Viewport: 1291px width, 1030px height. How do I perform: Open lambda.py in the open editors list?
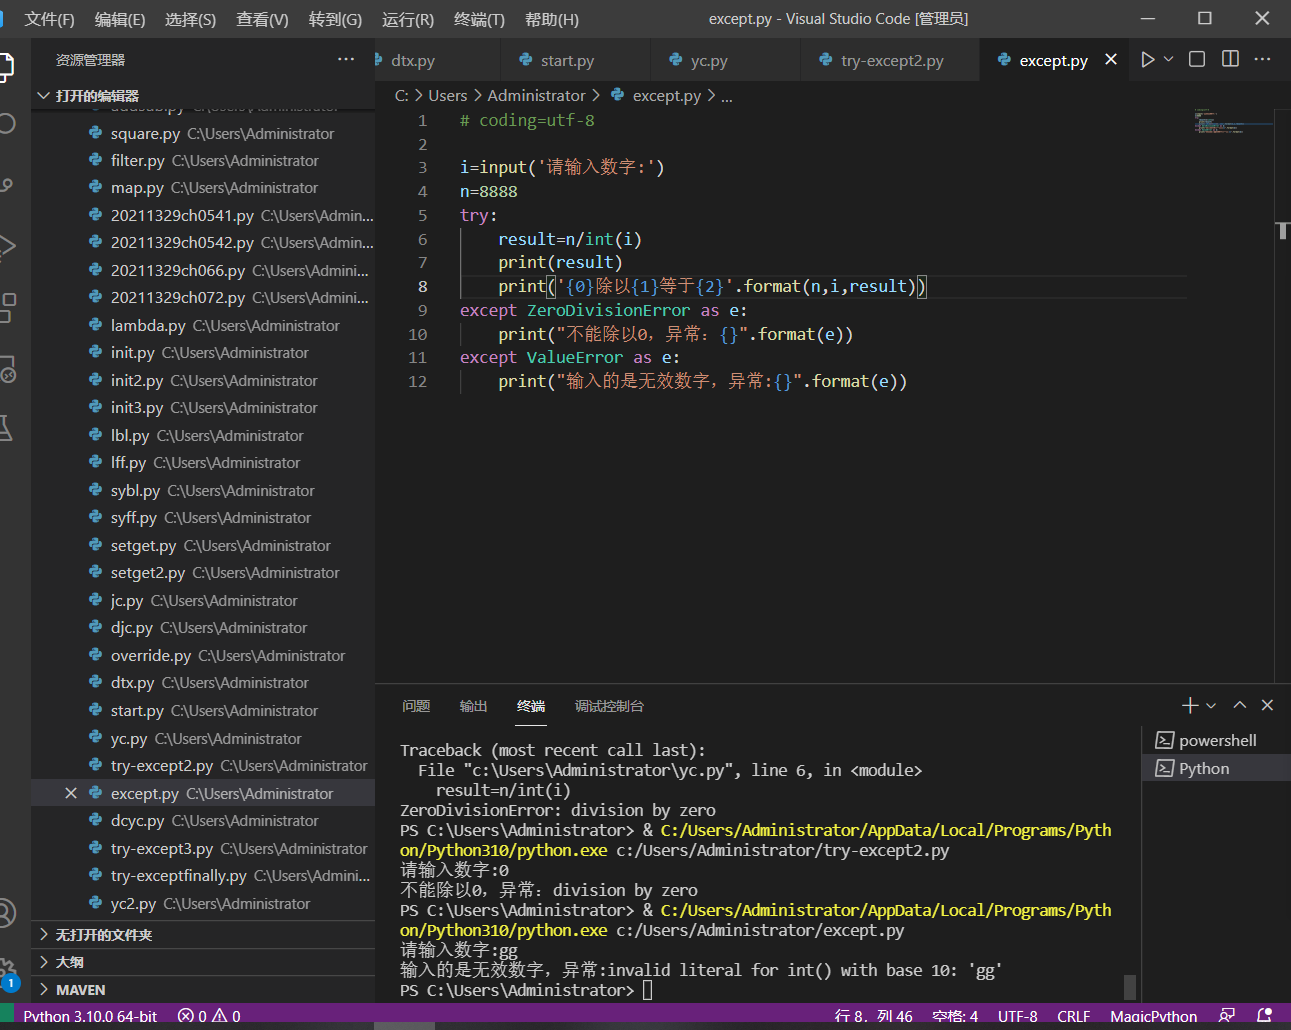tap(148, 326)
